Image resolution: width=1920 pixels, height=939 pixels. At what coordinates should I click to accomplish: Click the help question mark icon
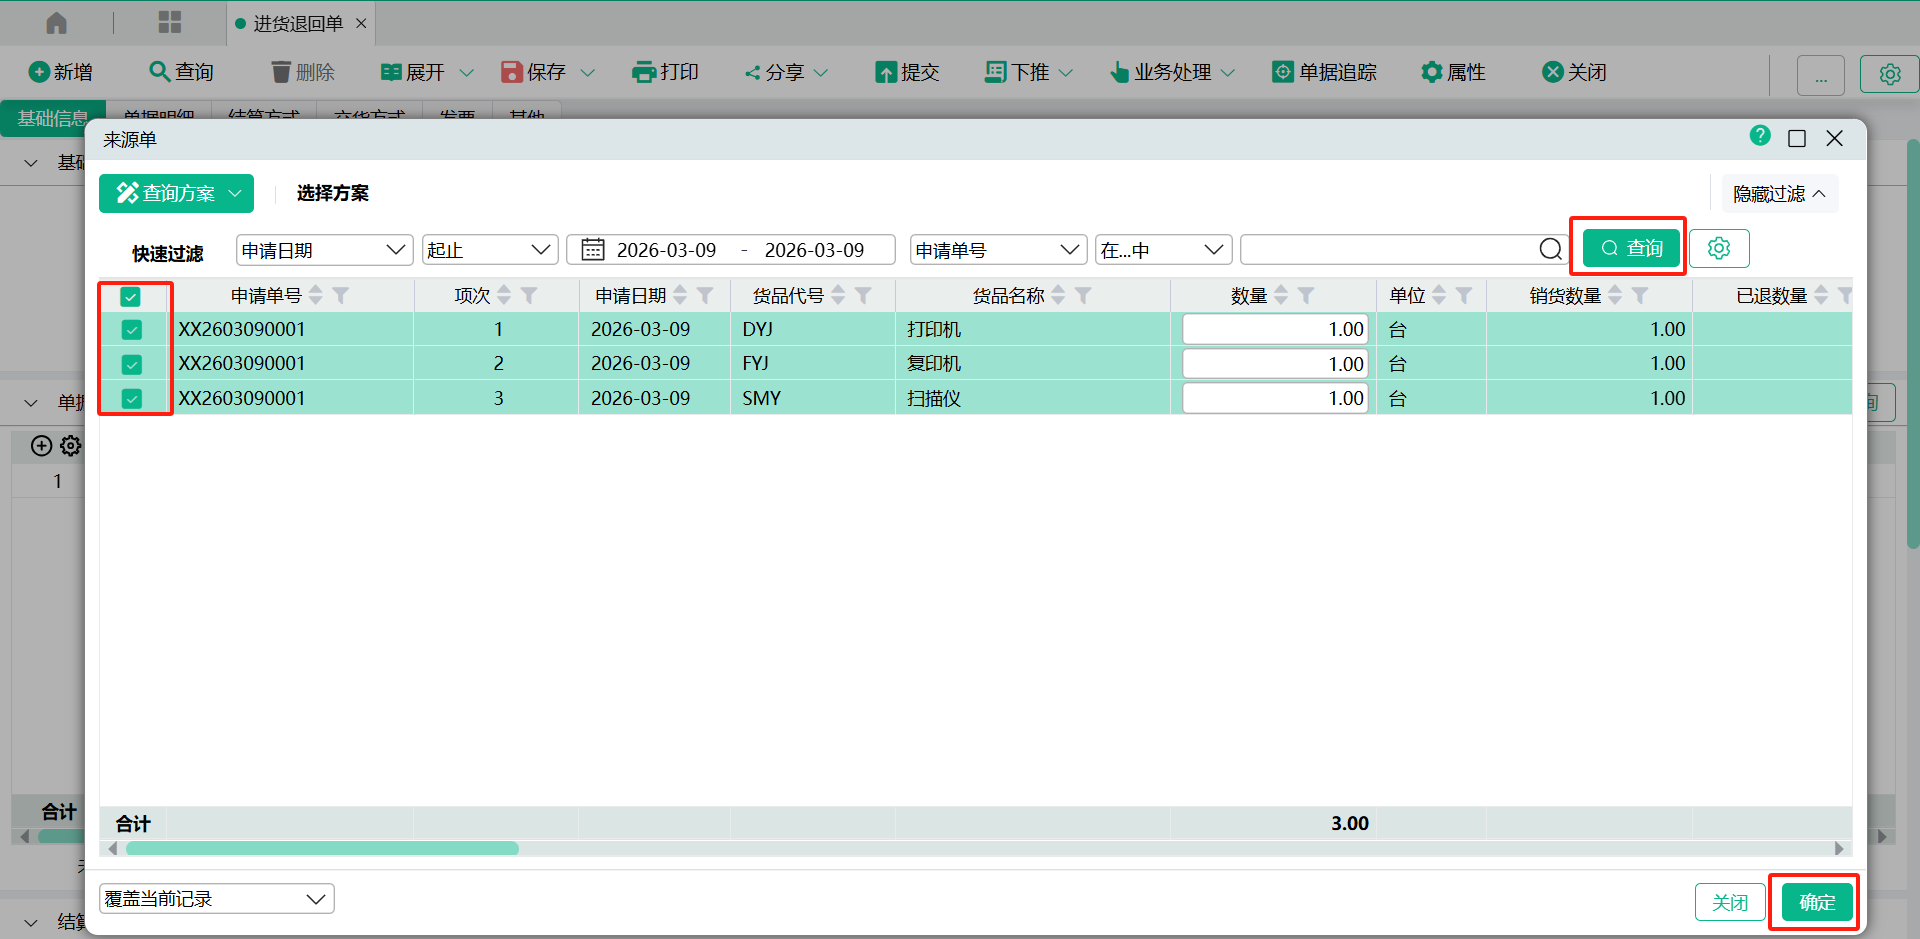(1760, 136)
